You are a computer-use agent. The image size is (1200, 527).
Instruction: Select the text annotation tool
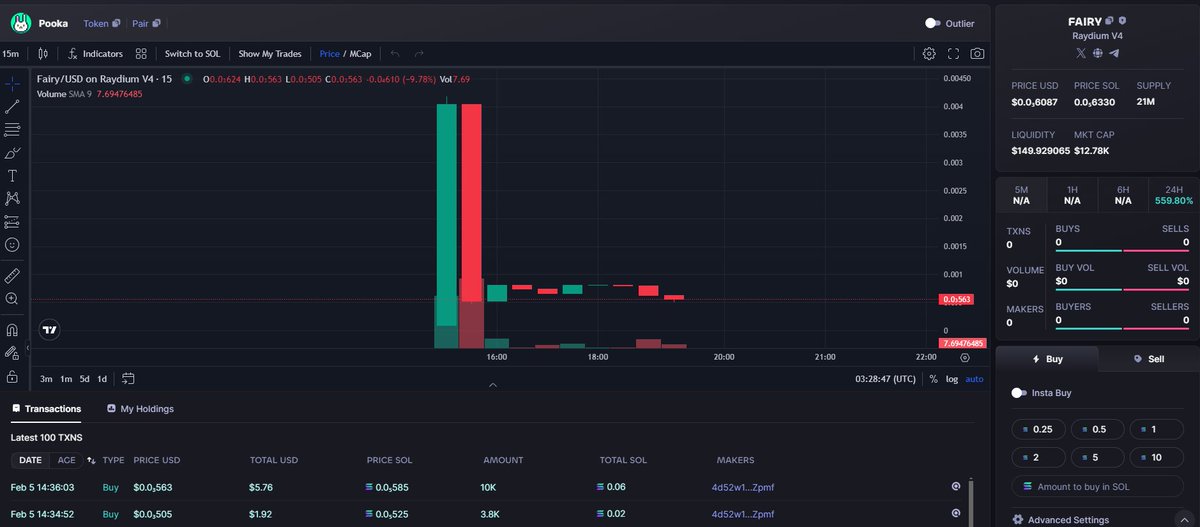point(12,175)
